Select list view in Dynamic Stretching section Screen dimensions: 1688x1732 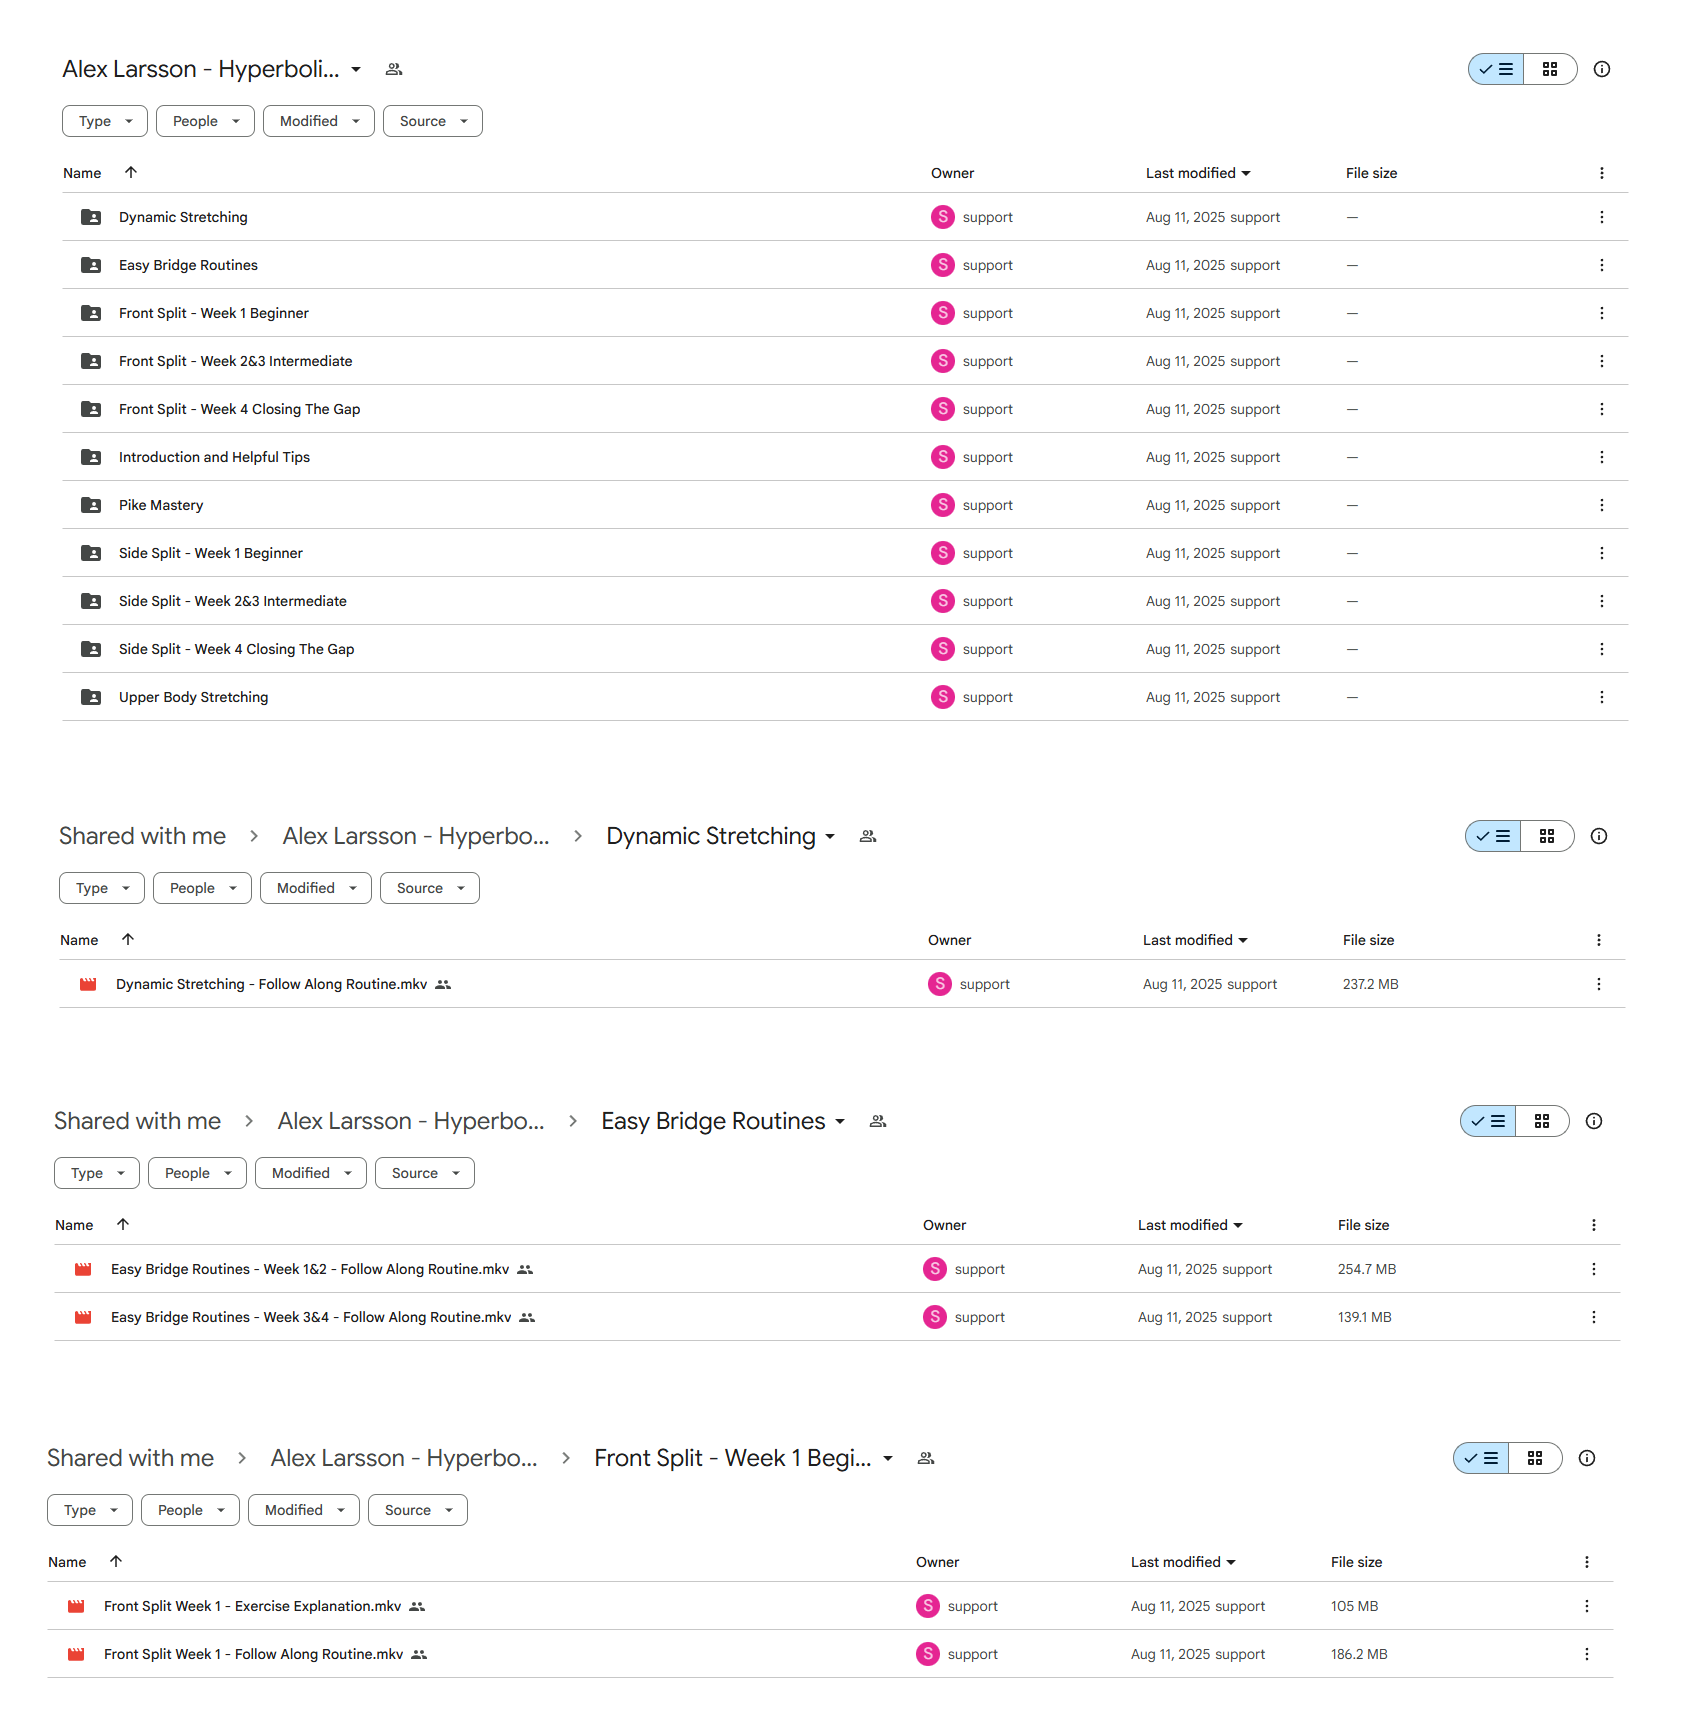[x=1493, y=836]
